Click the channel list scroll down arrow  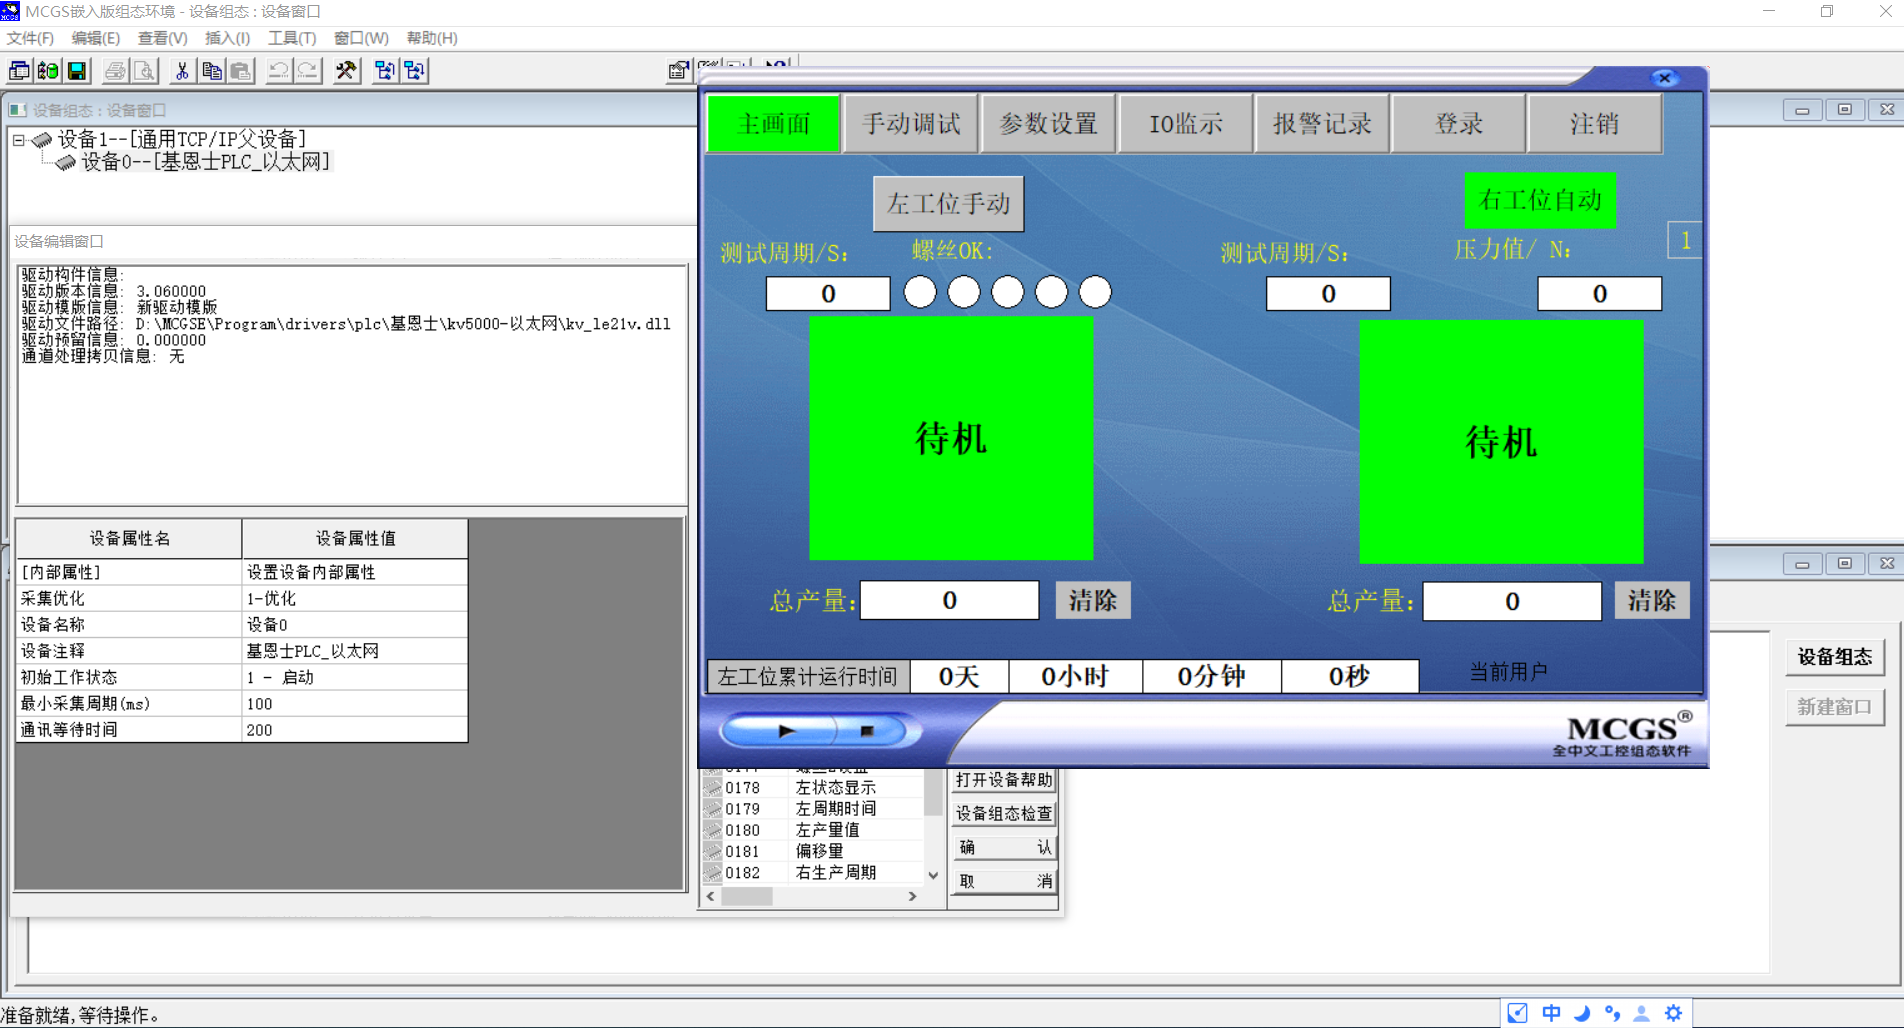tap(933, 875)
